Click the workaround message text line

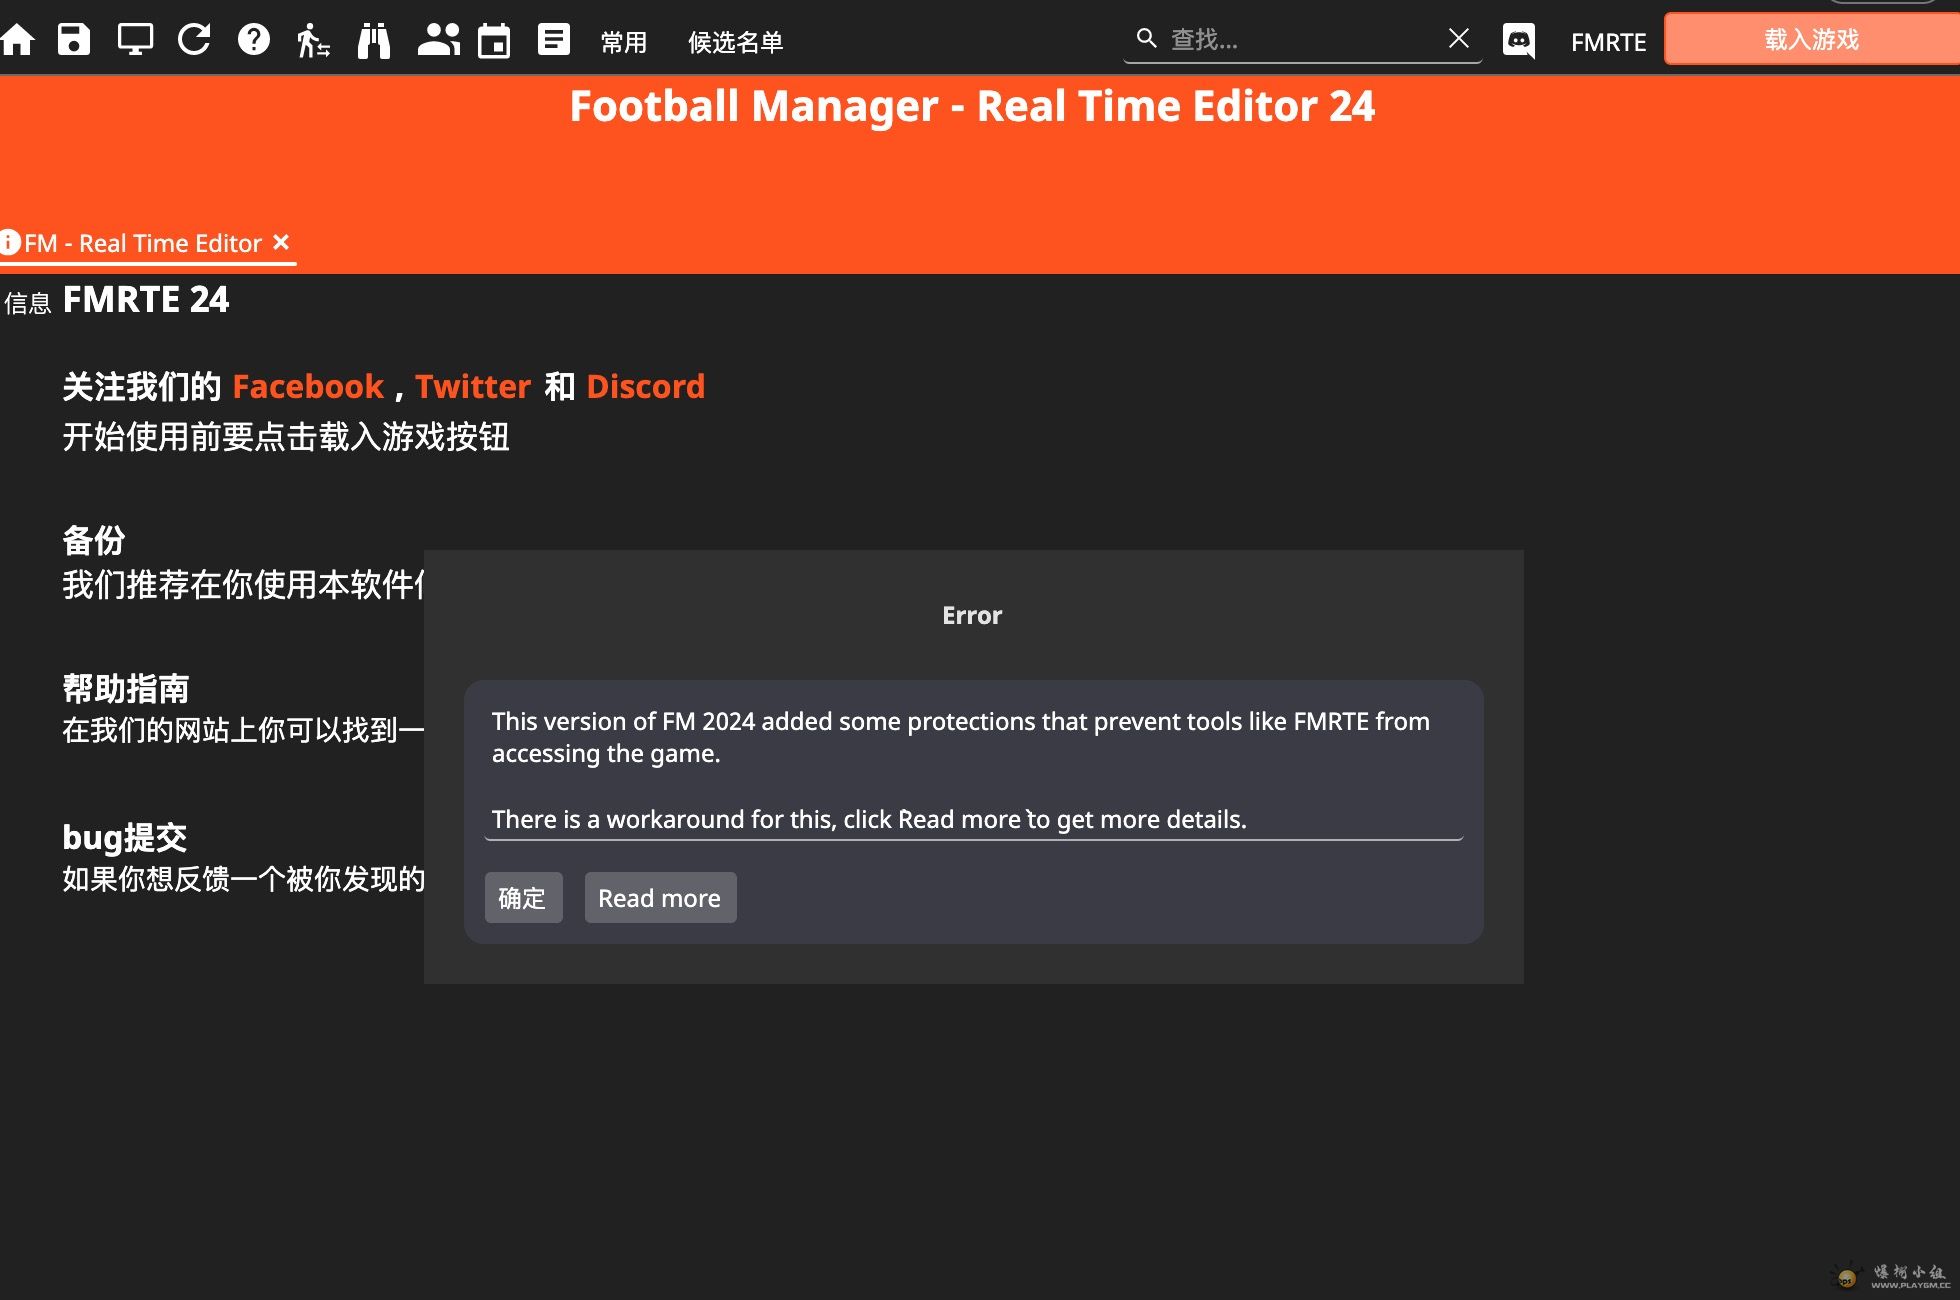click(869, 819)
